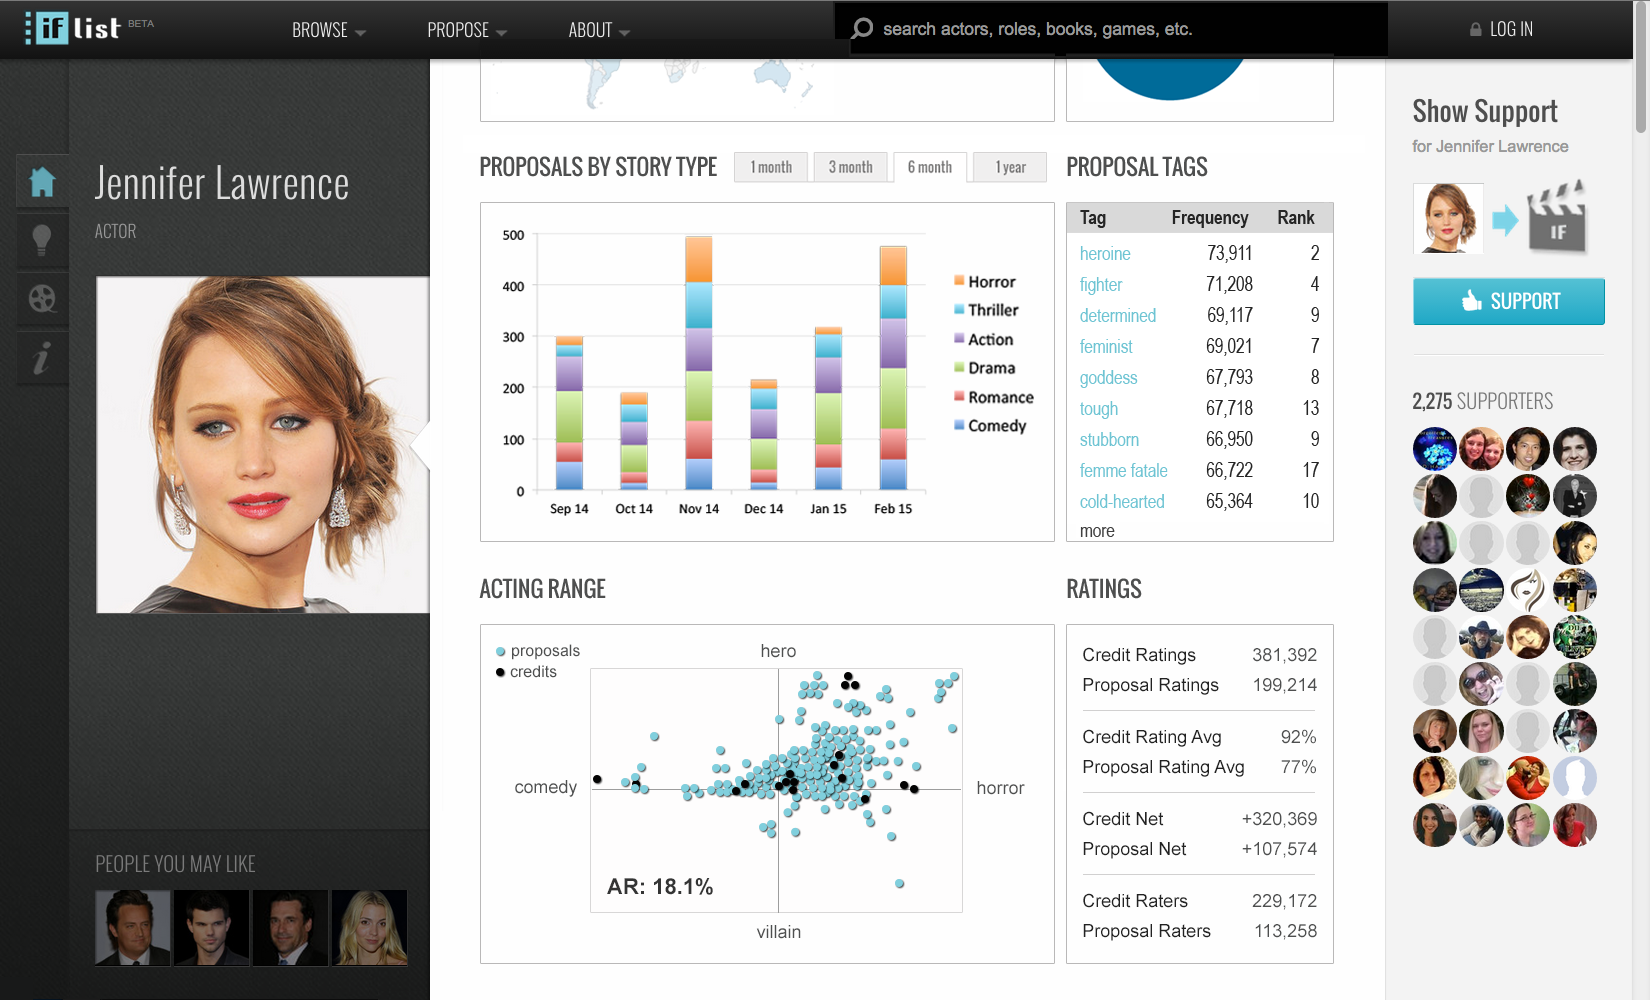Click the lock icon beside Log In
Image resolution: width=1650 pixels, height=1000 pixels.
(x=1475, y=30)
